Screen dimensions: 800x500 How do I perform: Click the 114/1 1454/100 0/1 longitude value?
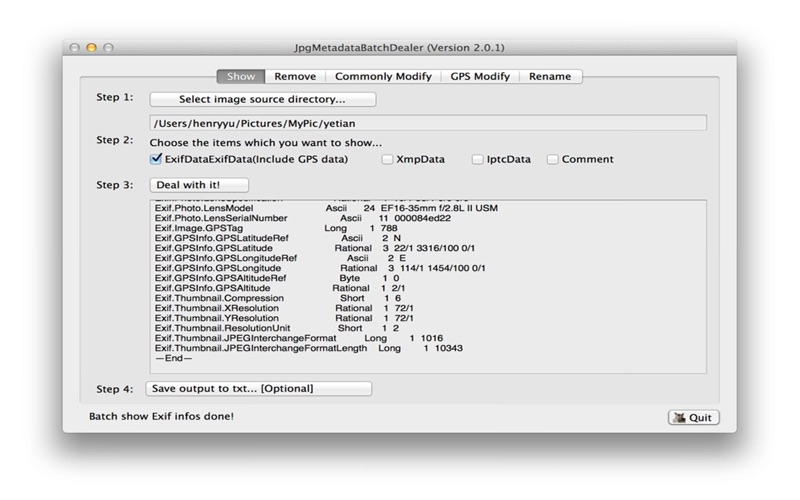coord(441,268)
